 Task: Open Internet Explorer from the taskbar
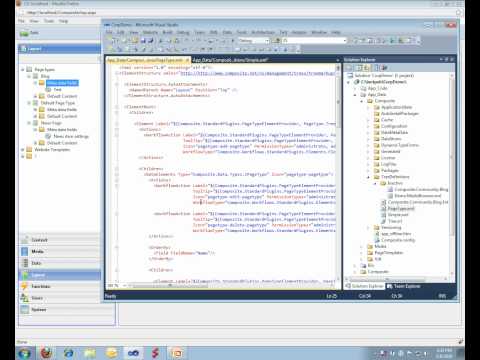[68, 353]
